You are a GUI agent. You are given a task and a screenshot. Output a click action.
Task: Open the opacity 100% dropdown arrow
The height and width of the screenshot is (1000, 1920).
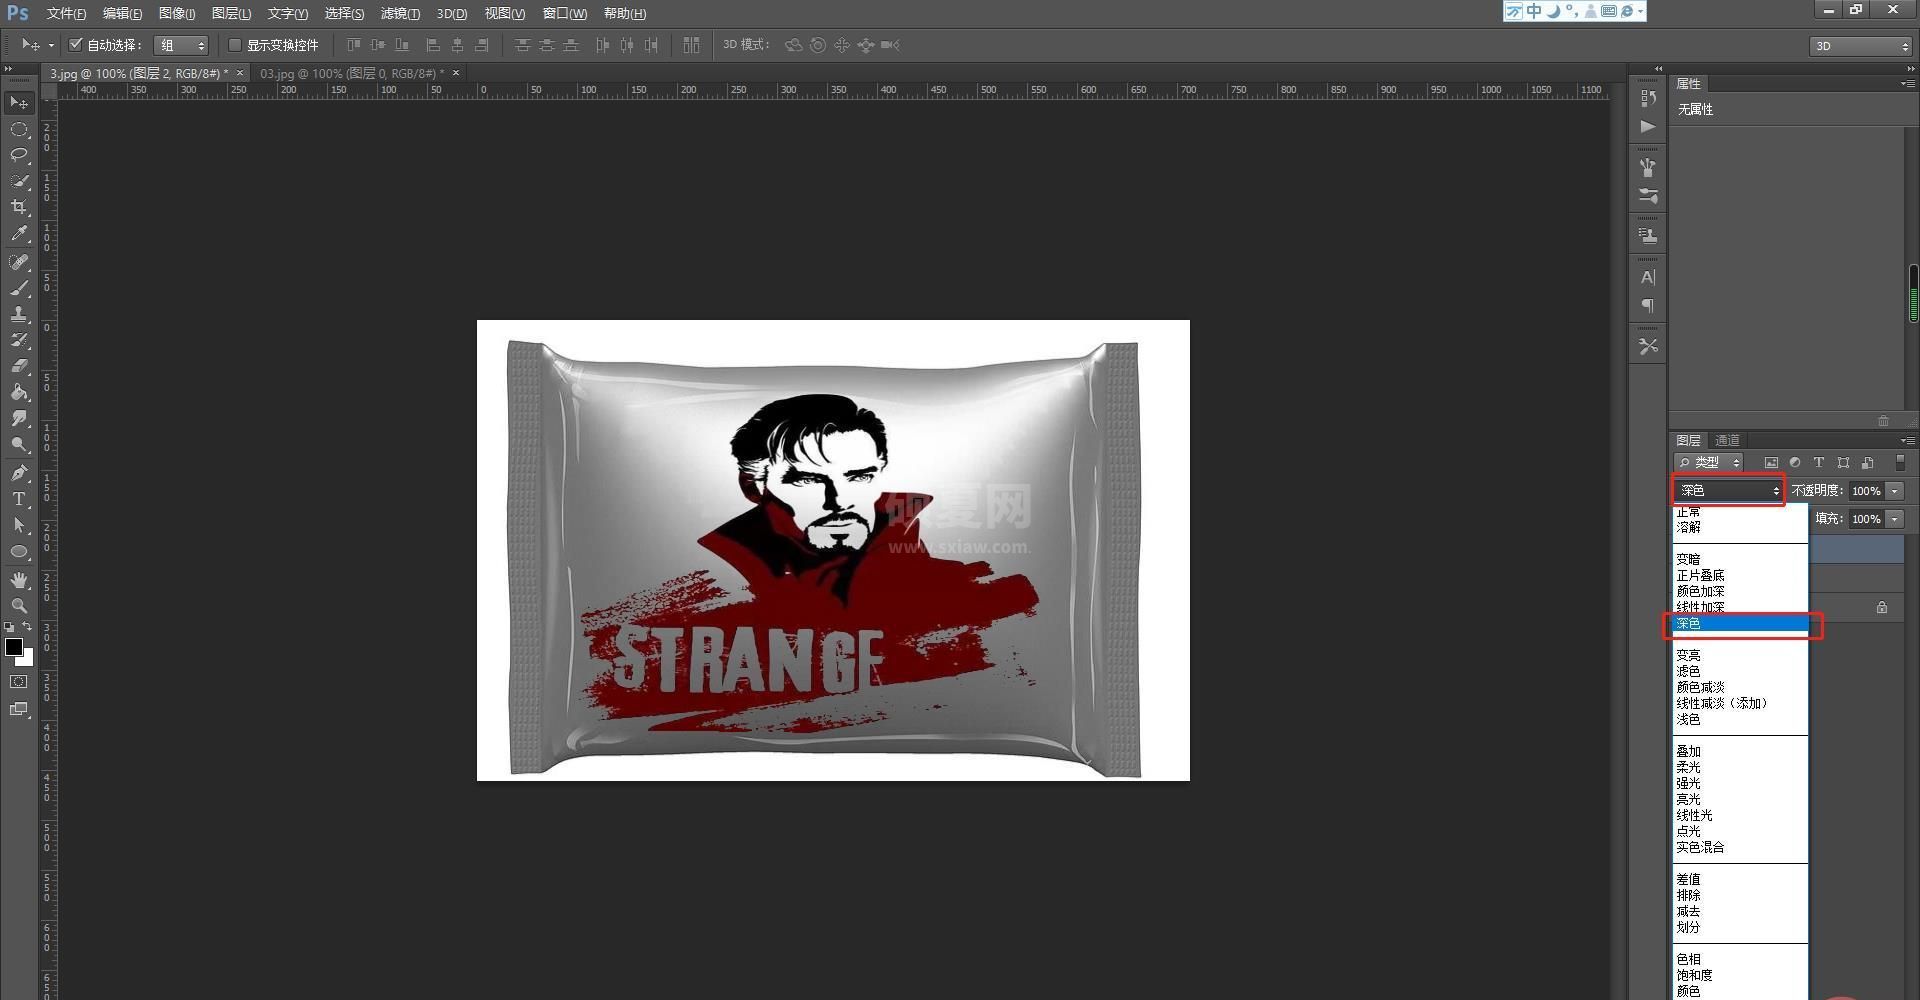coord(1895,491)
